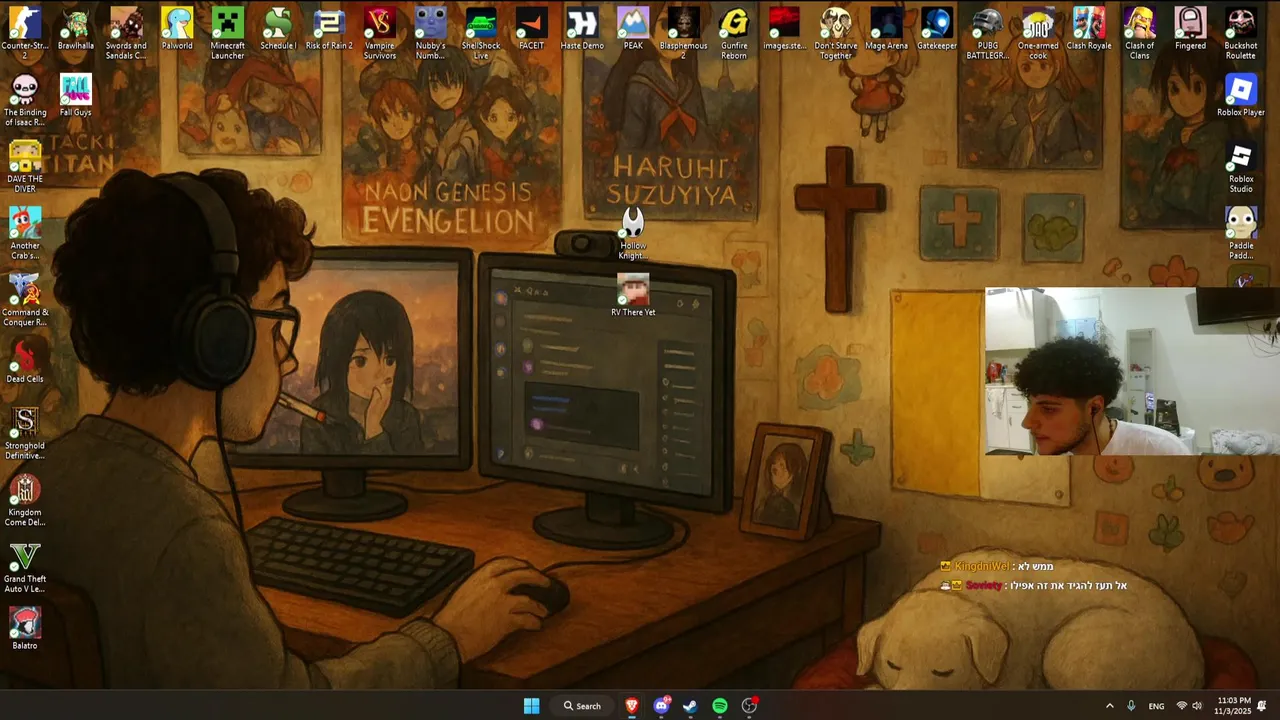The width and height of the screenshot is (1280, 720).
Task: Select the Brawlhalla desktop shortcut
Action: point(76,28)
